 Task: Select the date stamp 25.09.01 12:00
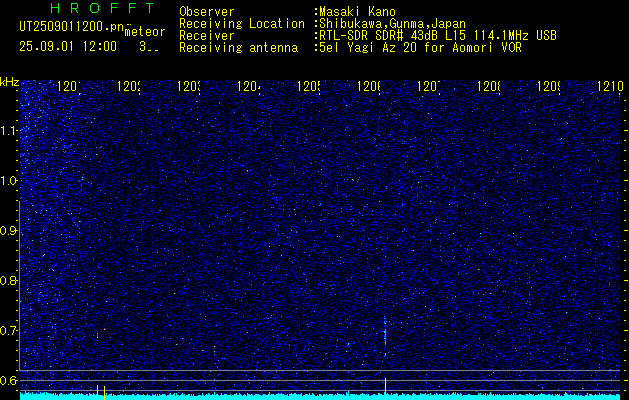pyautogui.click(x=68, y=47)
